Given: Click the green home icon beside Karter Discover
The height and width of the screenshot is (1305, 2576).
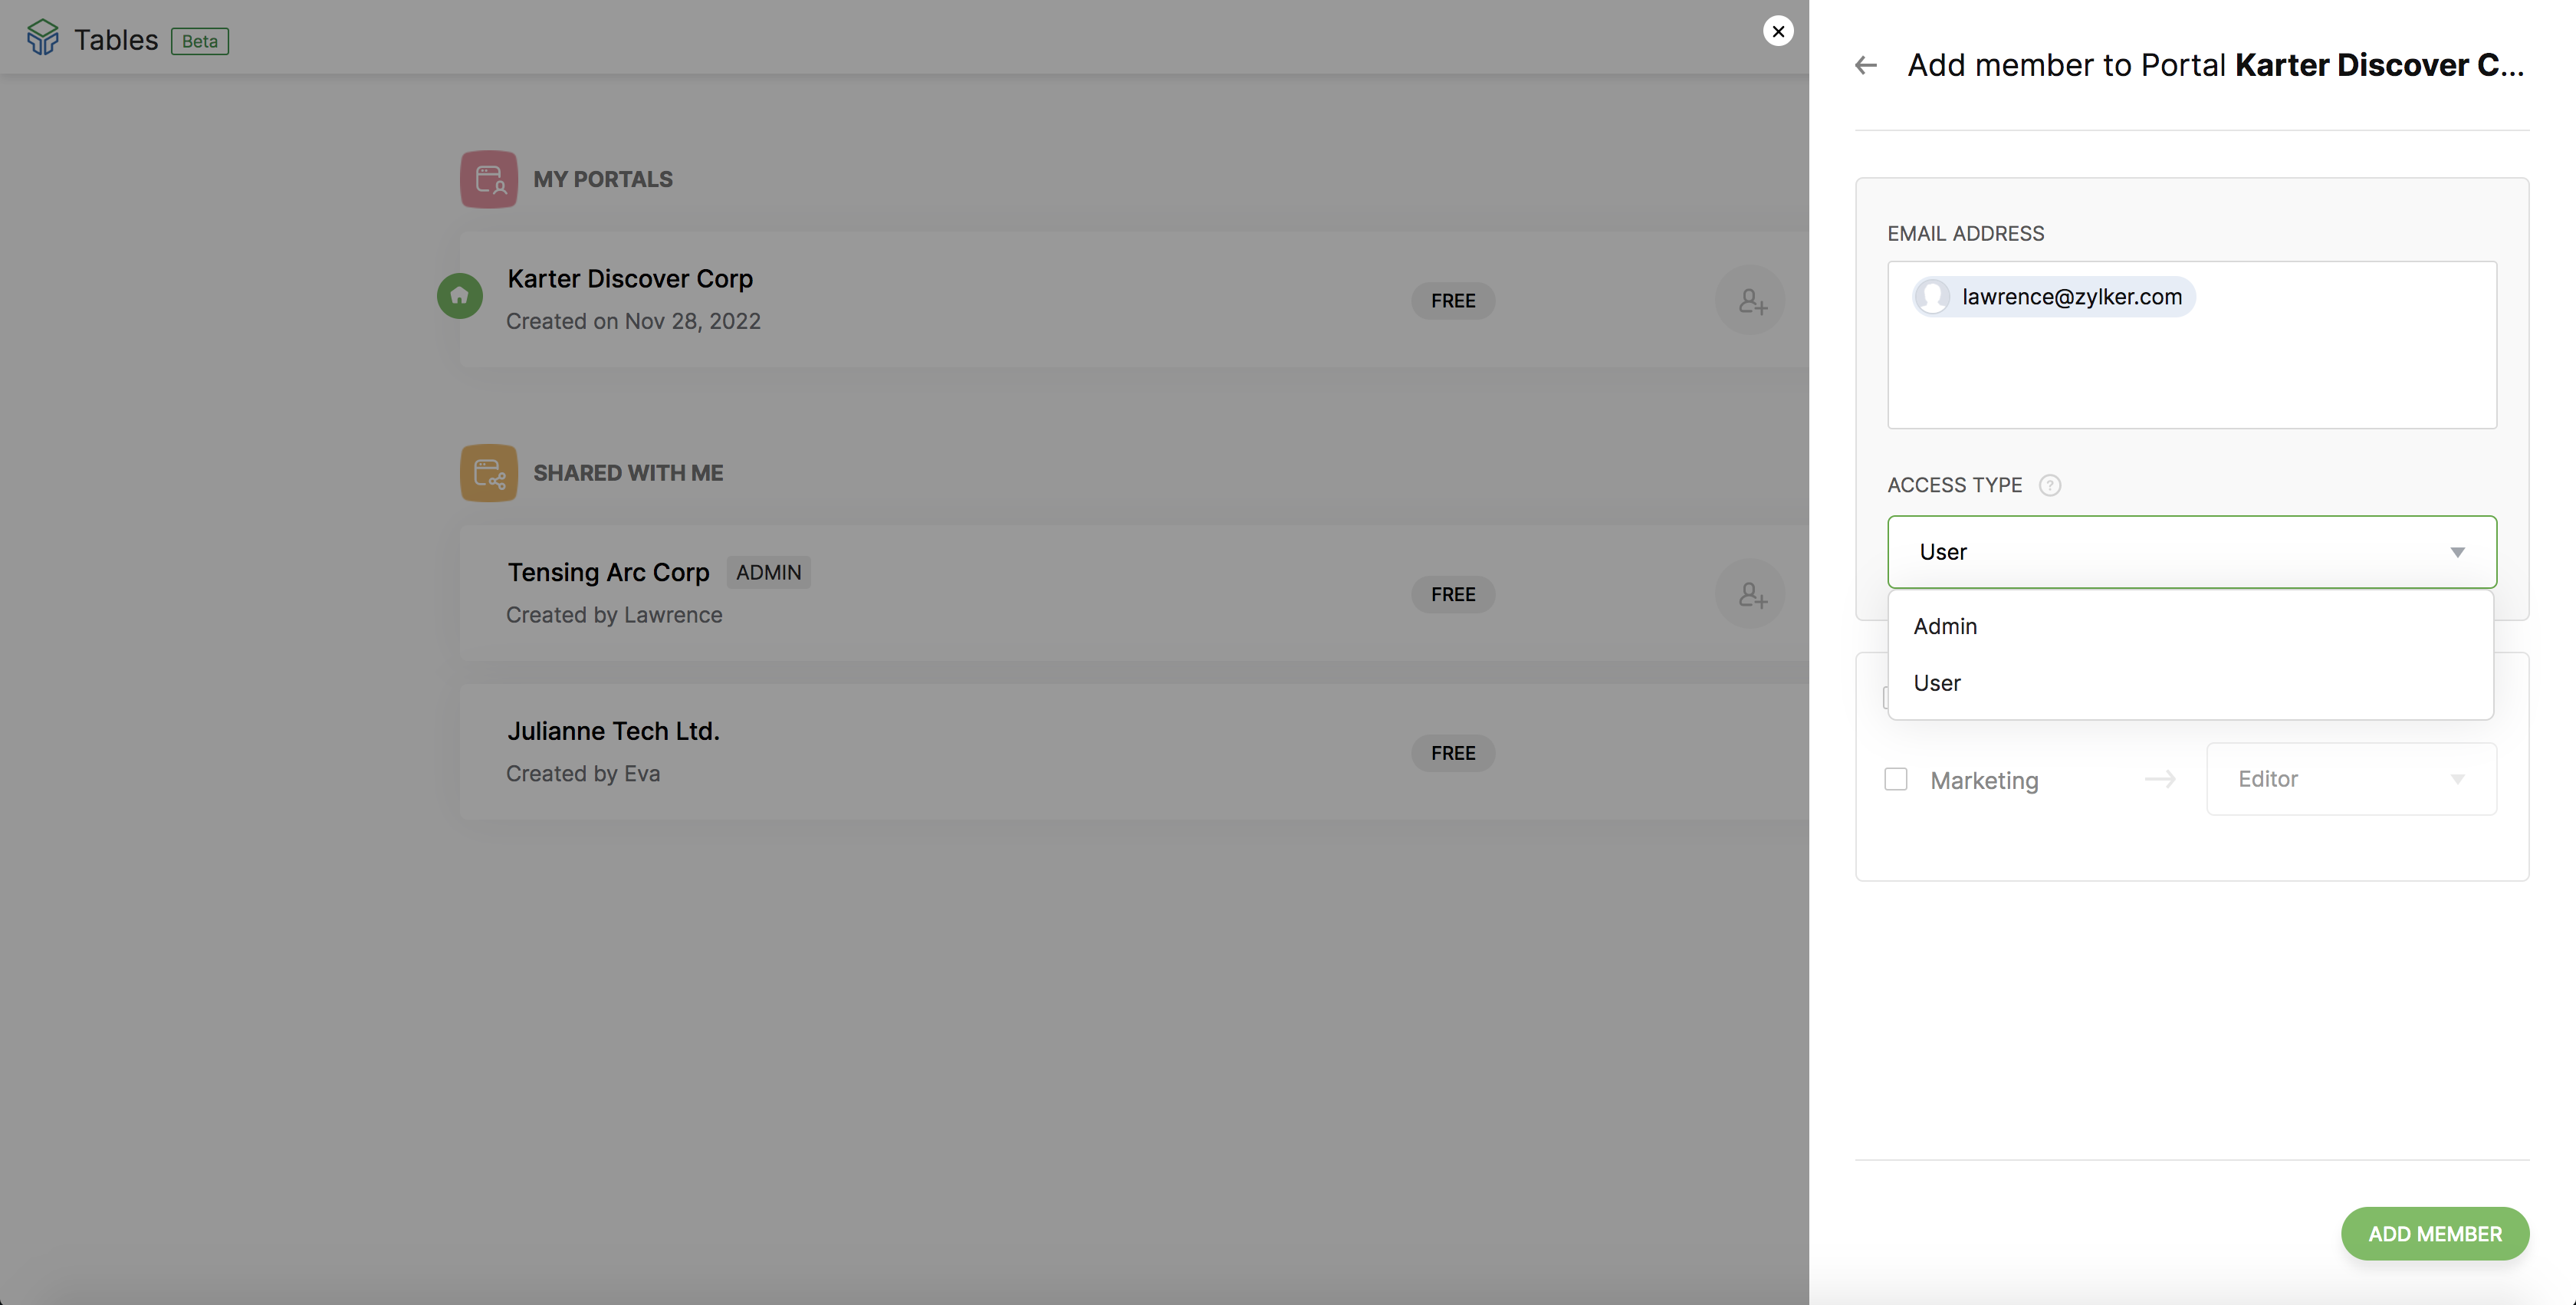Looking at the screenshot, I should pos(460,296).
